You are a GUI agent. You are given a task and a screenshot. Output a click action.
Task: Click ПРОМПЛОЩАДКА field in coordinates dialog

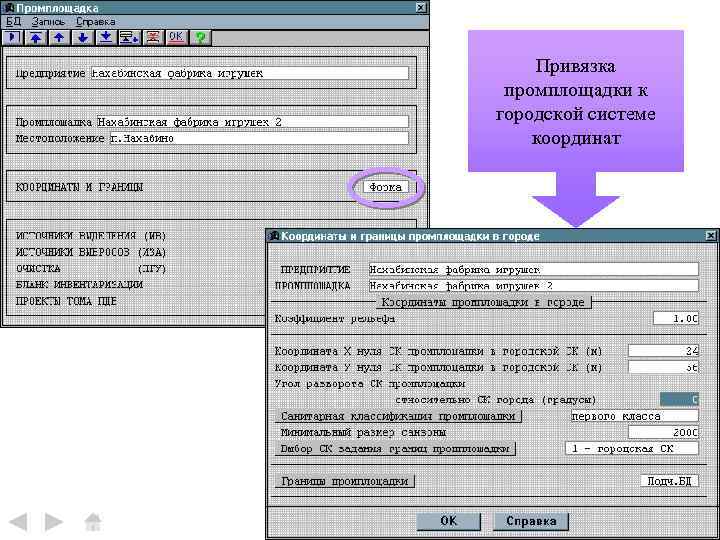(534, 285)
